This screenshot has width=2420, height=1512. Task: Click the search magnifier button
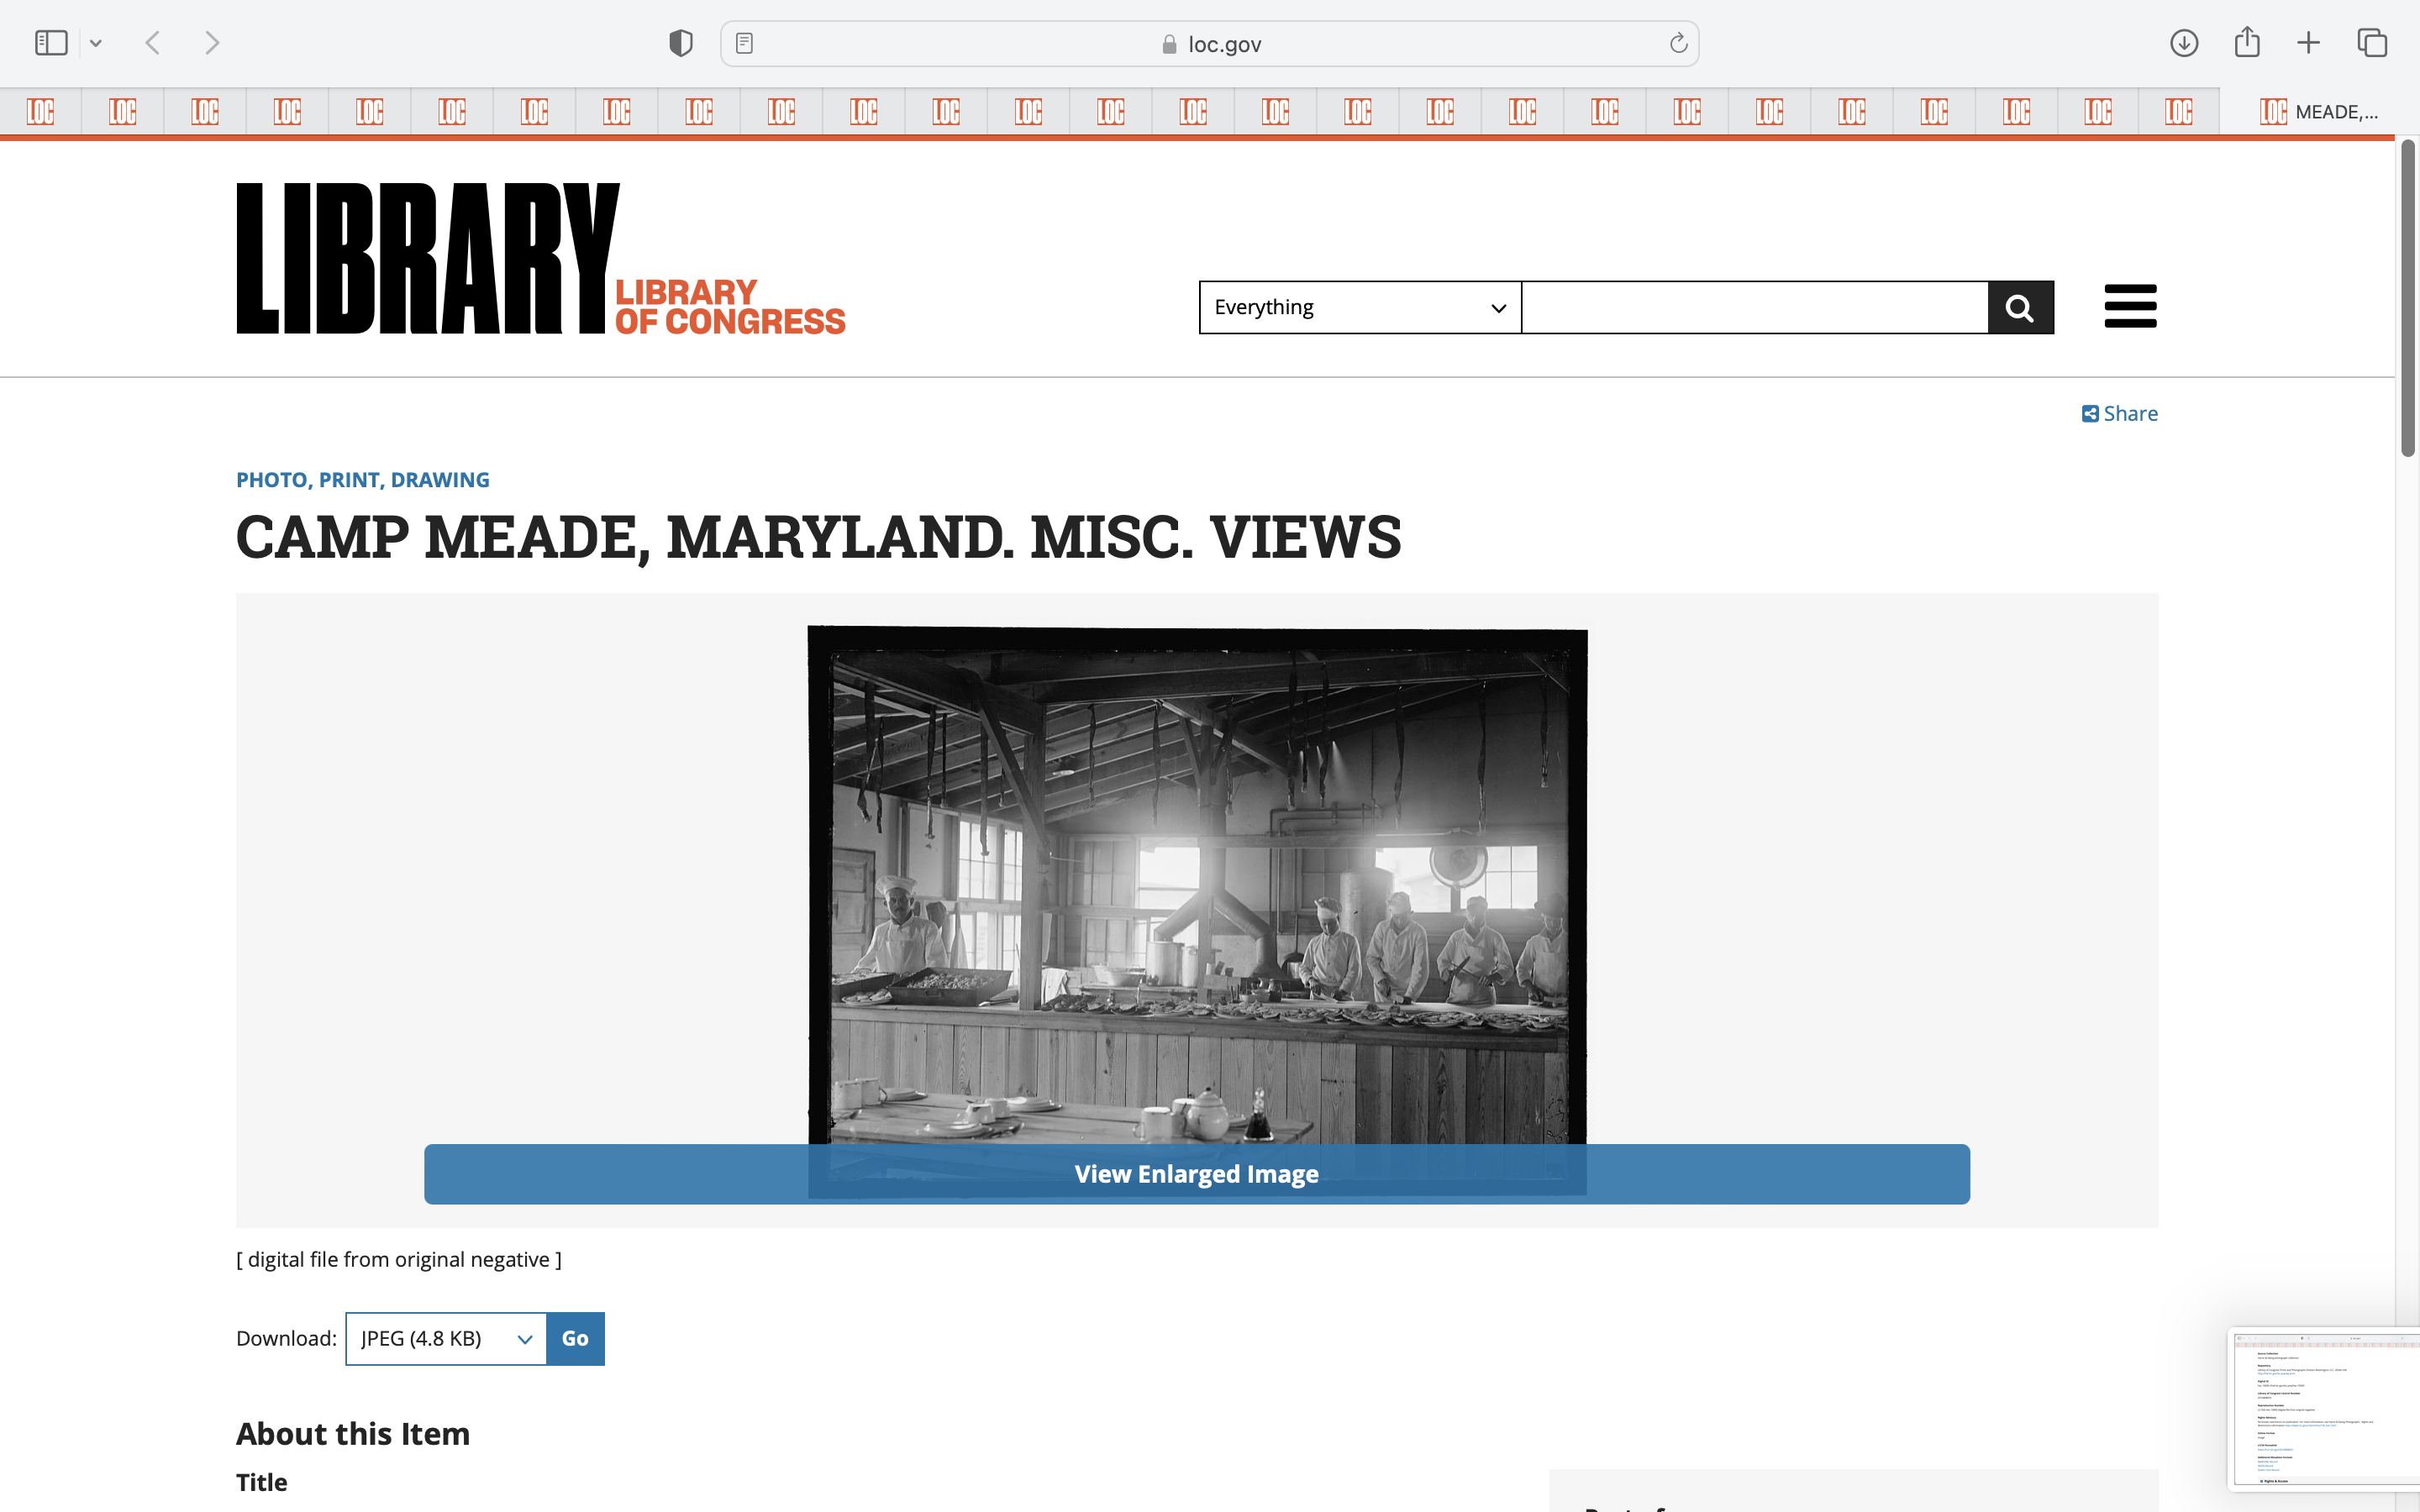2020,307
